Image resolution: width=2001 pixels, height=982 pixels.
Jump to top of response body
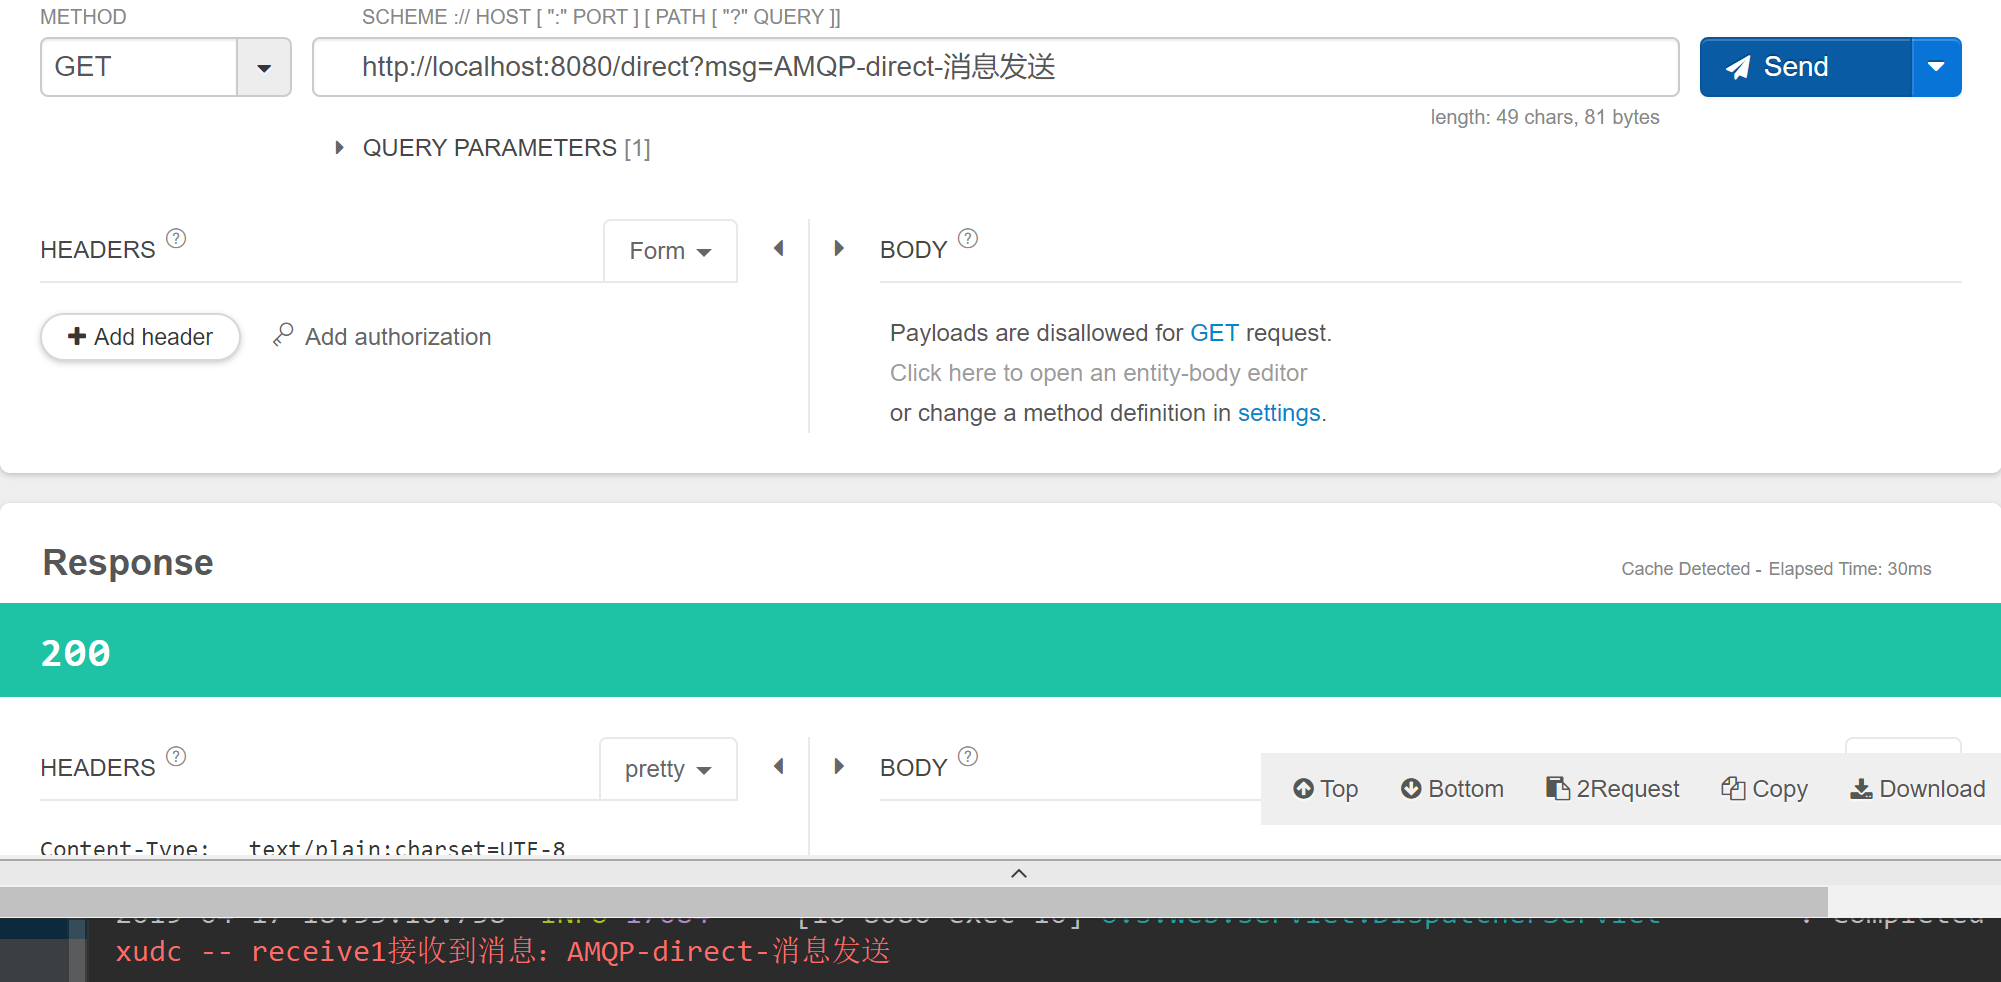1324,788
